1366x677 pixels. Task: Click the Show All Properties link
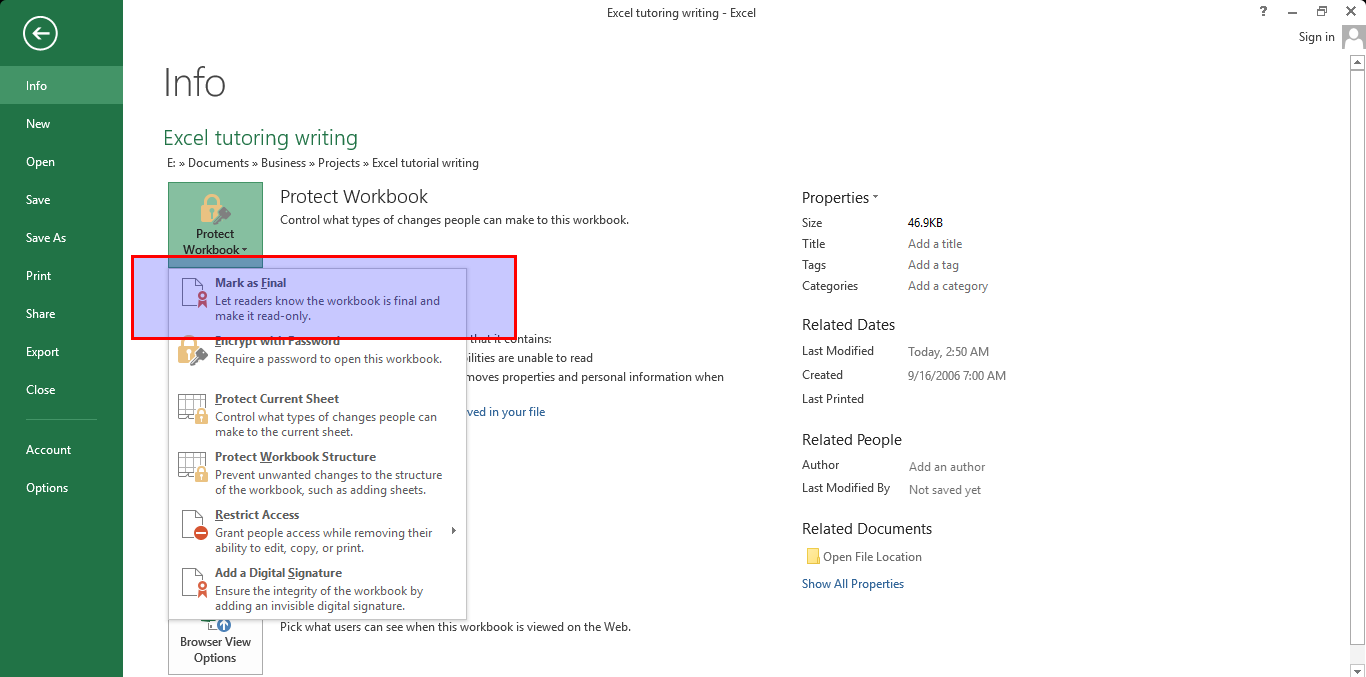[852, 584]
